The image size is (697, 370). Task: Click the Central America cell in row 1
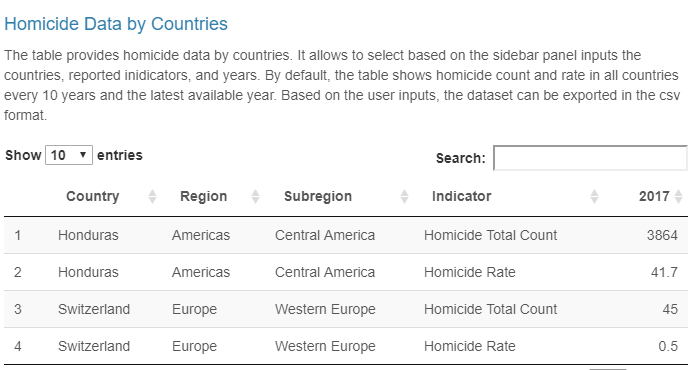tap(325, 235)
